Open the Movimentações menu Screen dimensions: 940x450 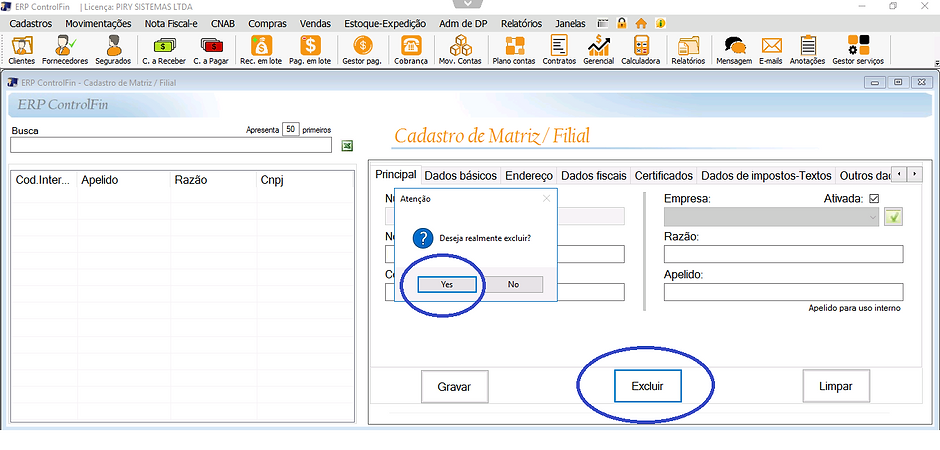click(x=98, y=24)
